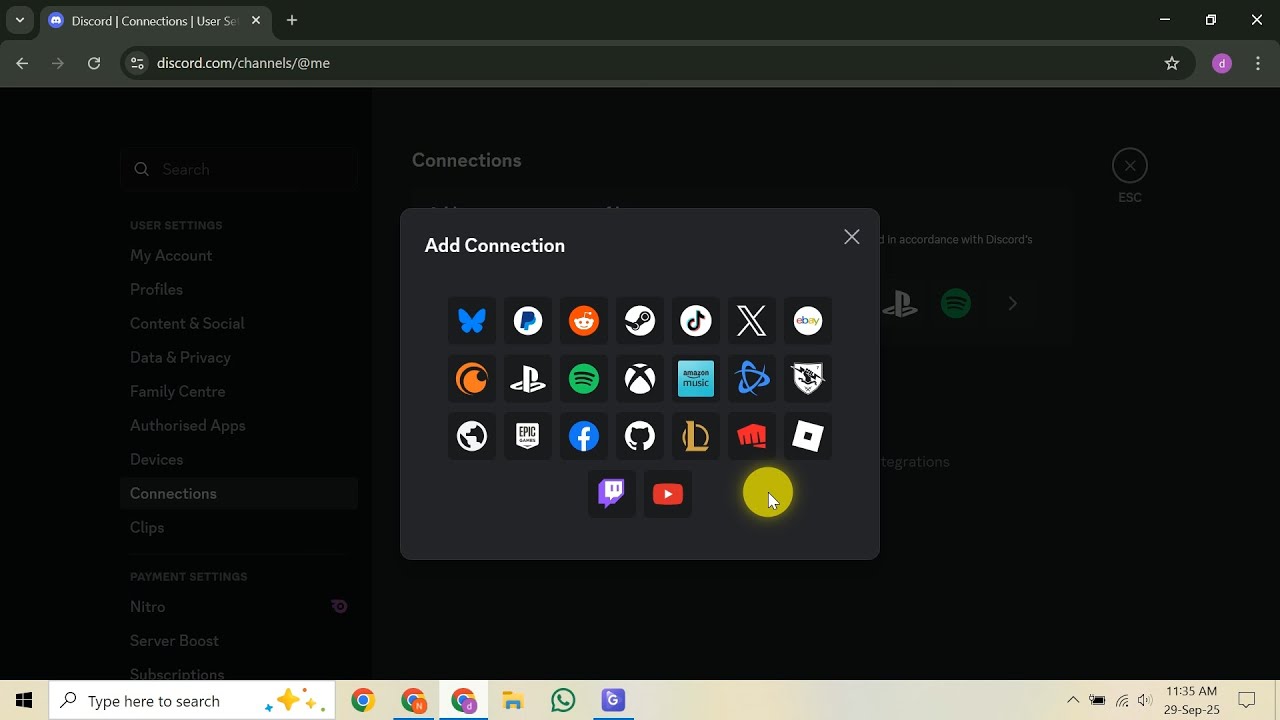Open the tab search dropdown
This screenshot has width=1280, height=720.
coord(19,20)
